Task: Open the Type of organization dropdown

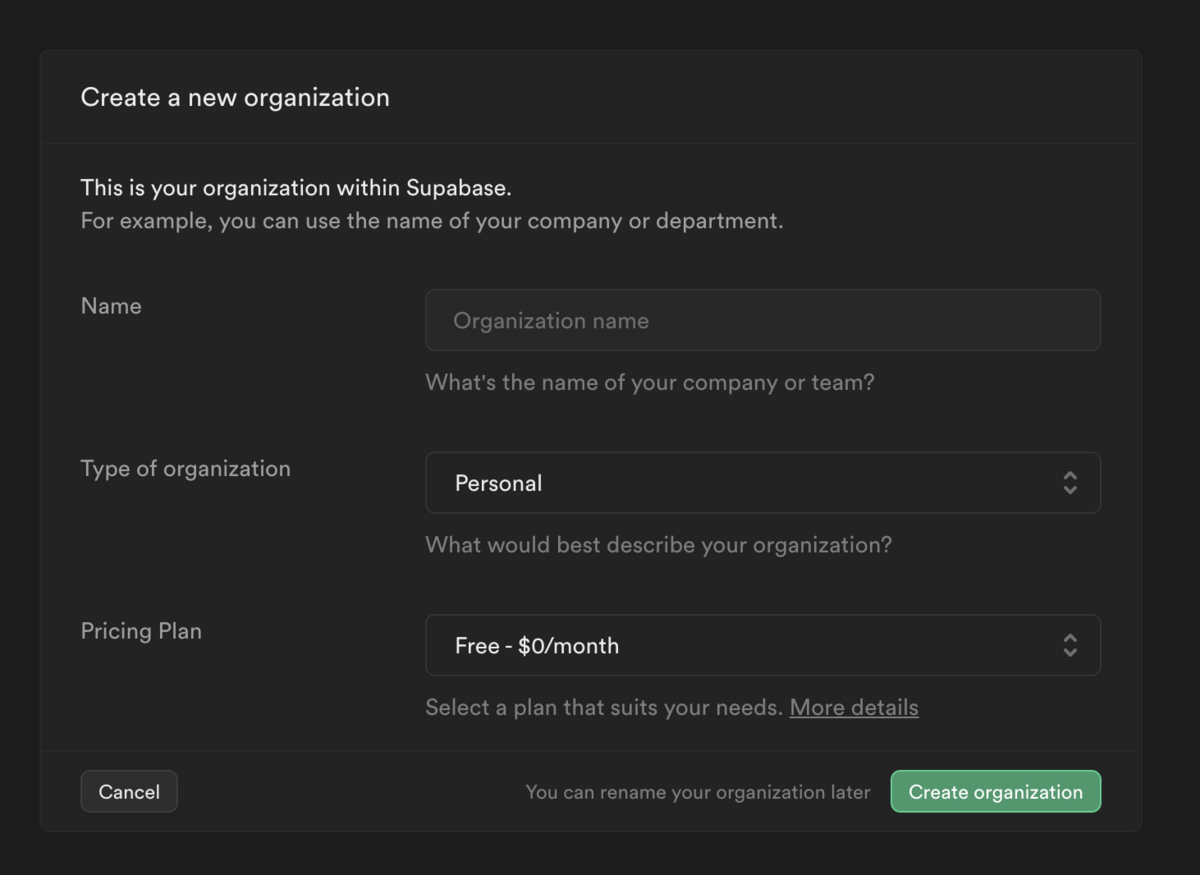Action: point(762,483)
